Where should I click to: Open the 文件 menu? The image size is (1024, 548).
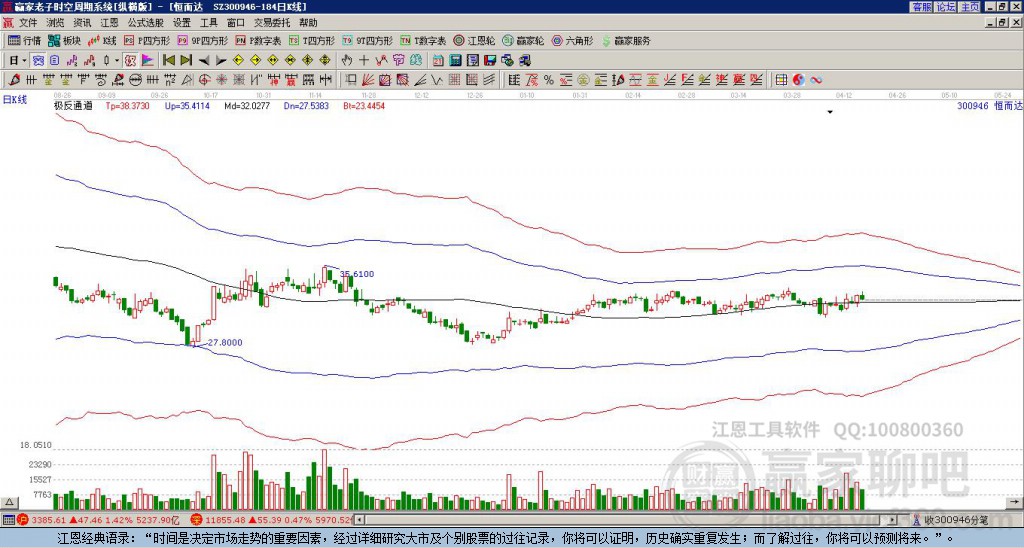(28, 23)
